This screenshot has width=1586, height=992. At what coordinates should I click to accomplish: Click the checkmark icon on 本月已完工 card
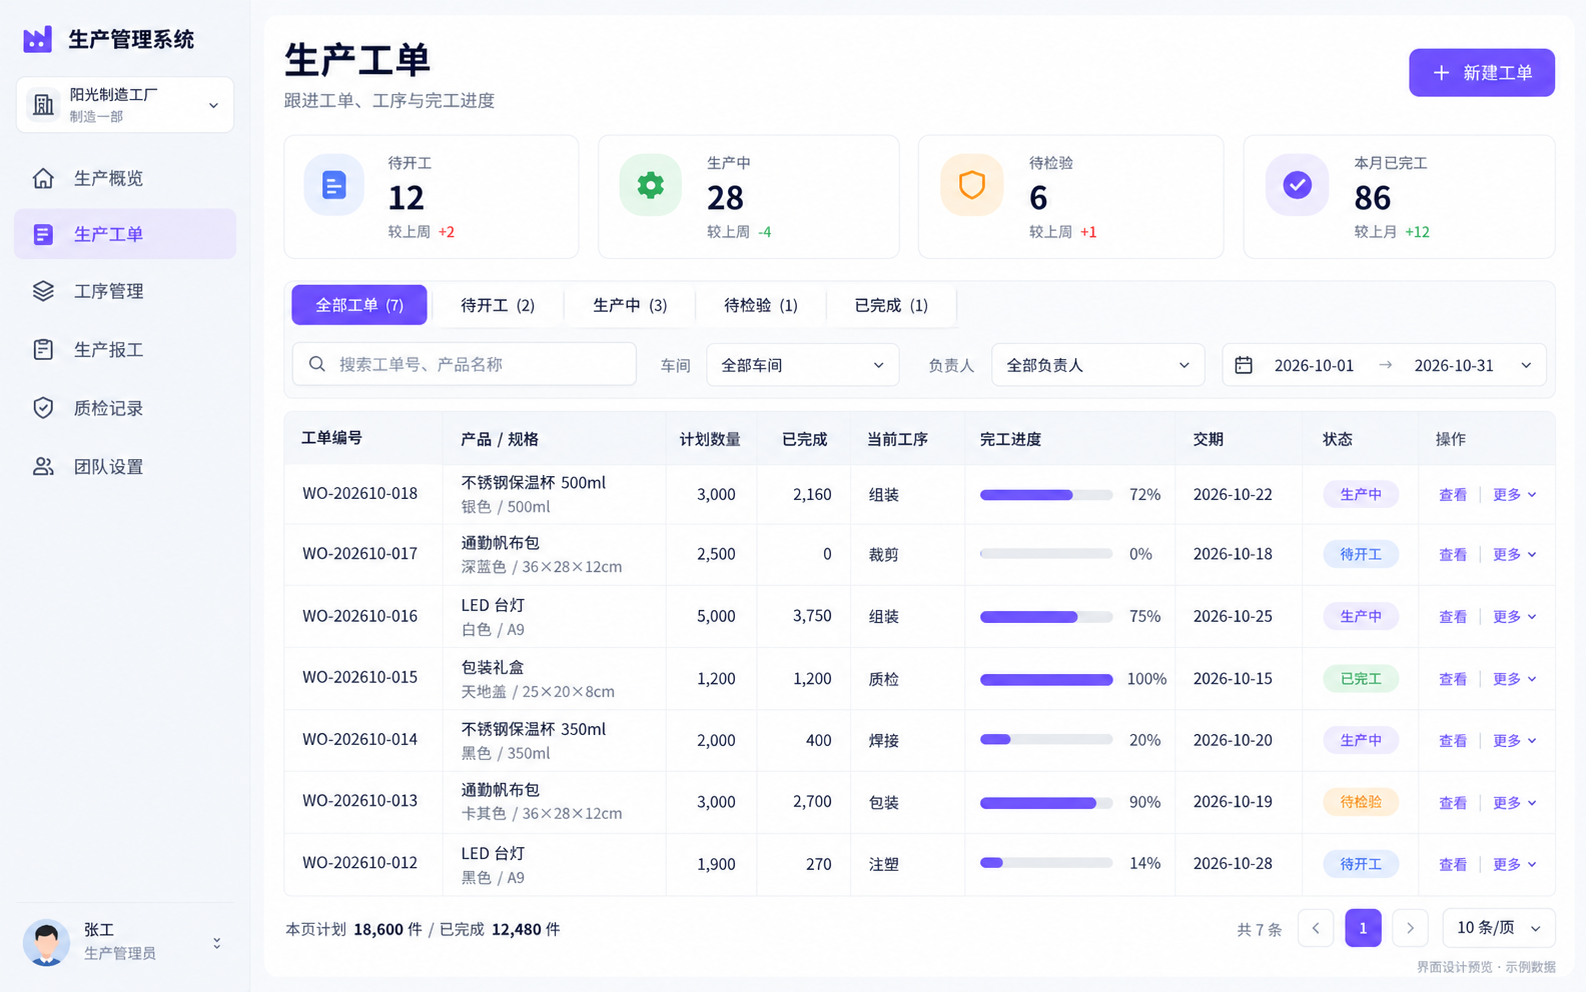[1297, 185]
